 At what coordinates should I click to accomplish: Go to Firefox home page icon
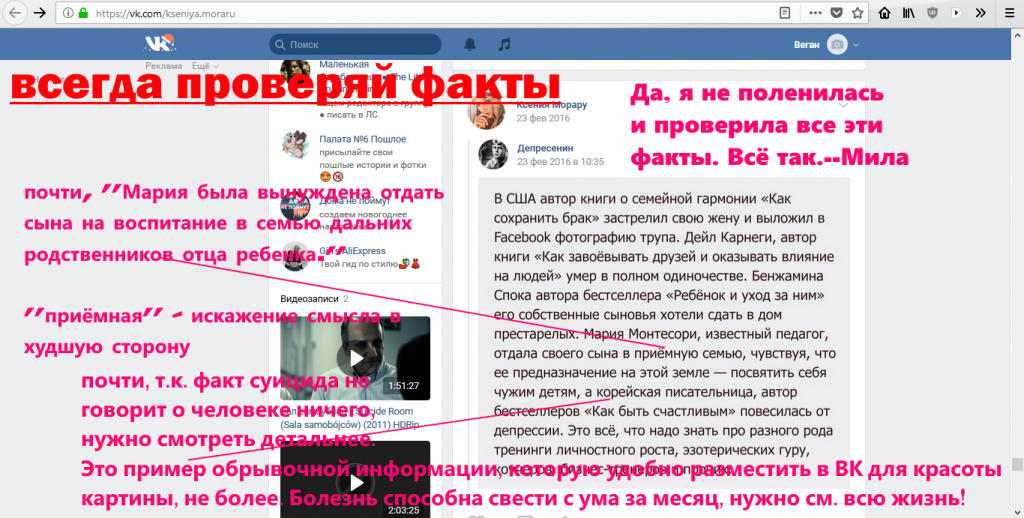[x=884, y=14]
